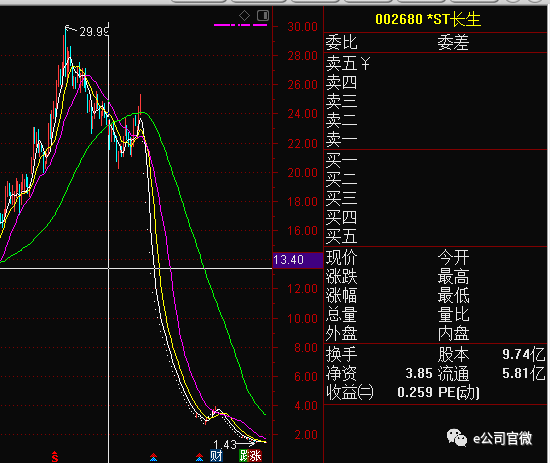Toggle the side panel layout icon

[263, 15]
